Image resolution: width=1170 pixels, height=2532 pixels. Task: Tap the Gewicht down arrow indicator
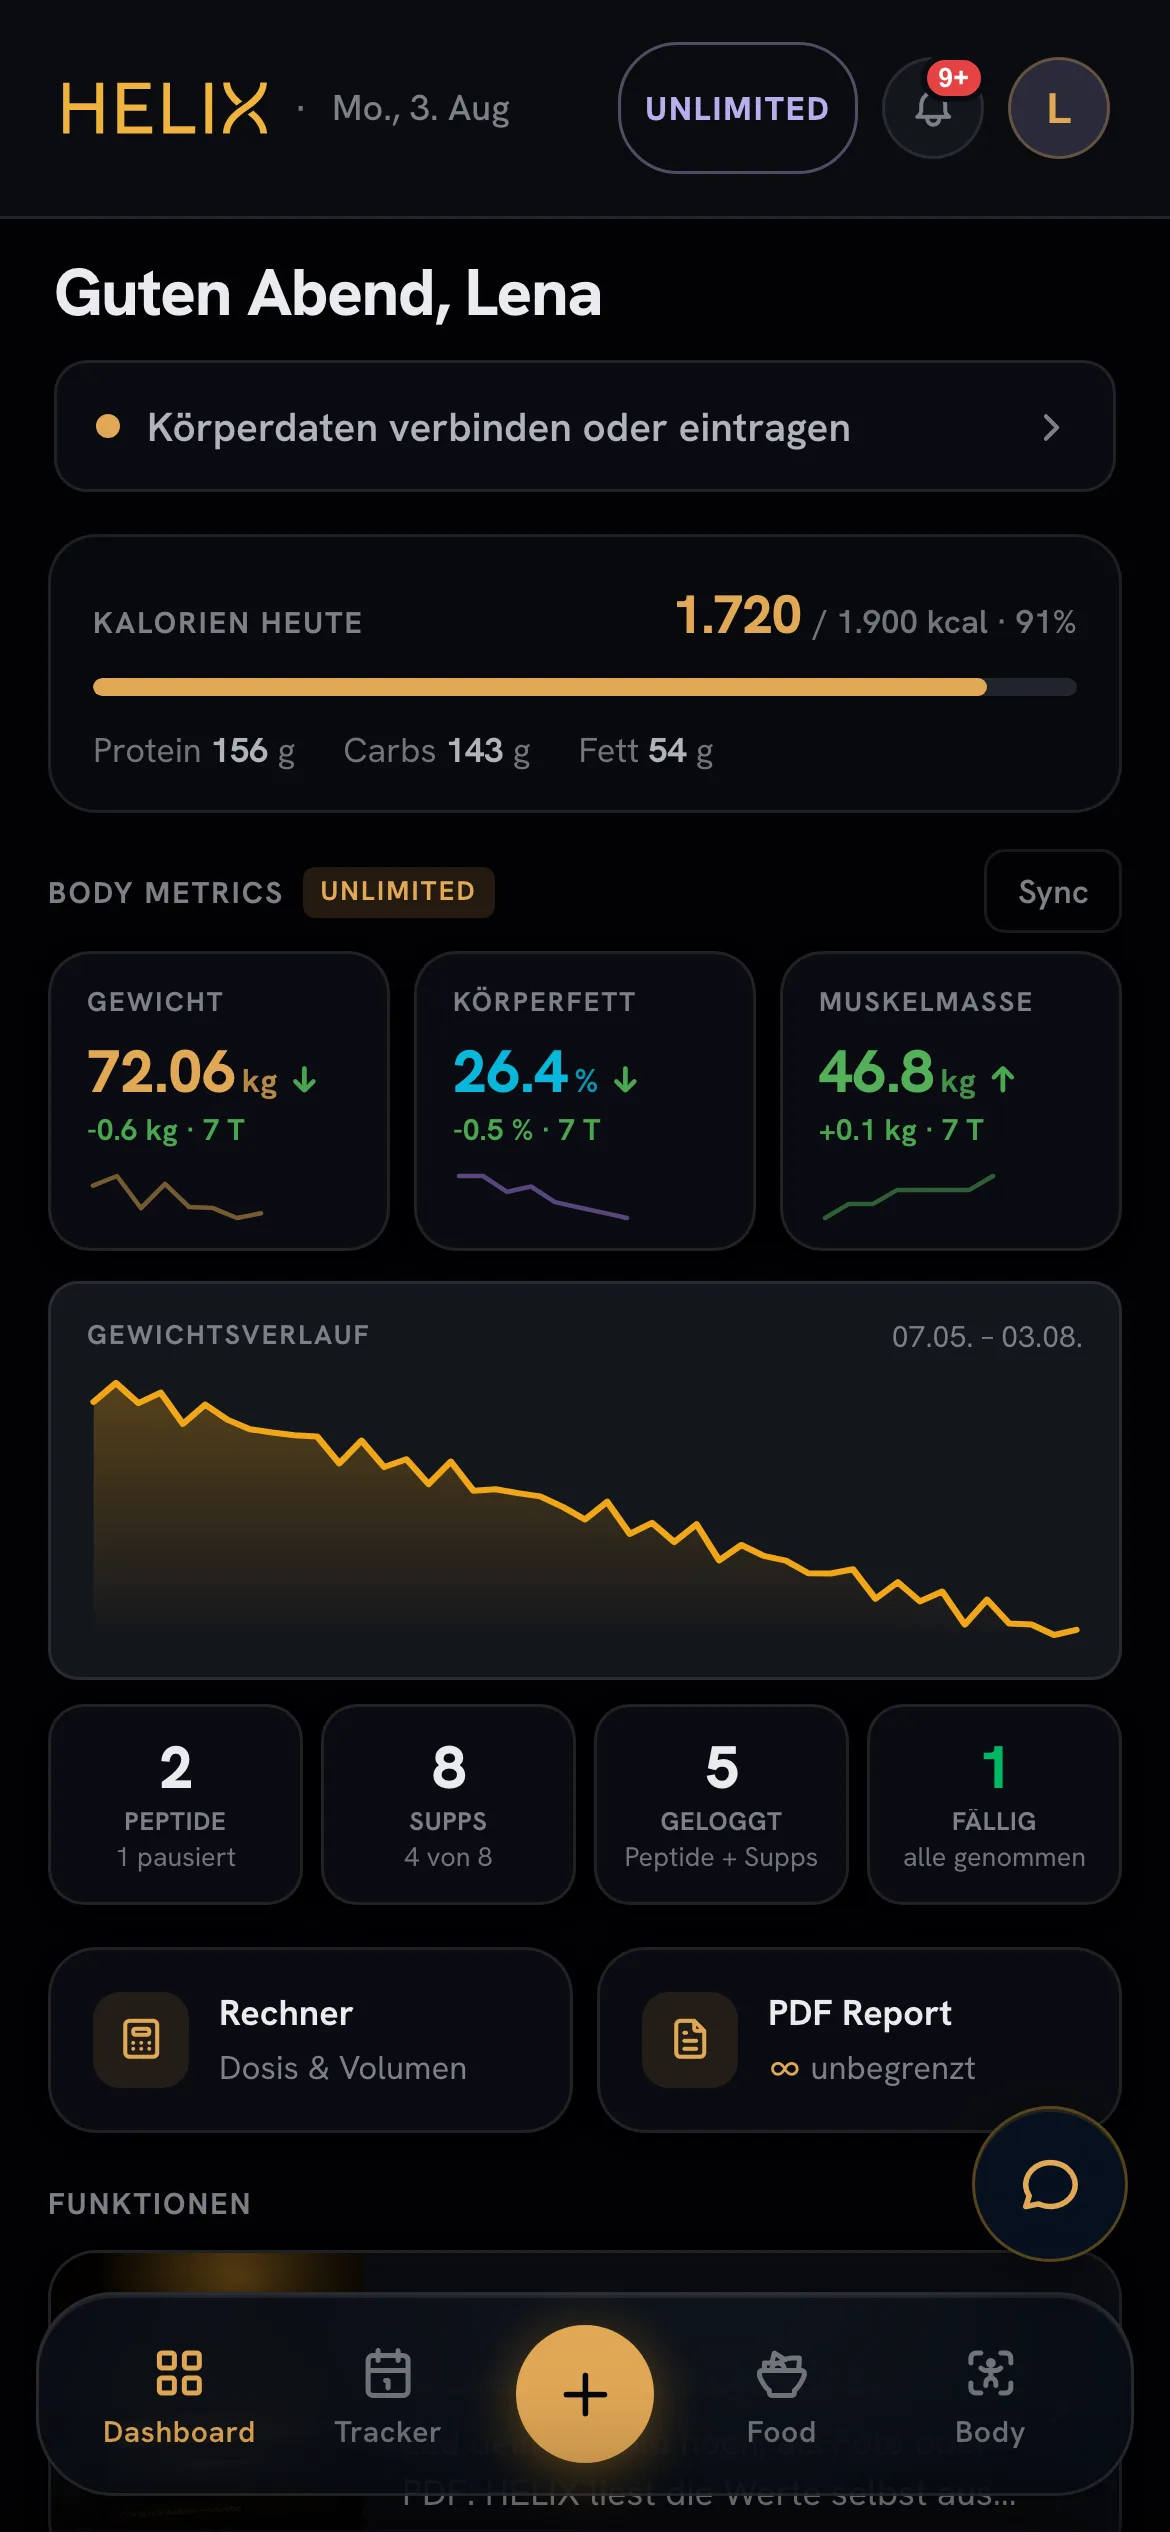click(304, 1080)
